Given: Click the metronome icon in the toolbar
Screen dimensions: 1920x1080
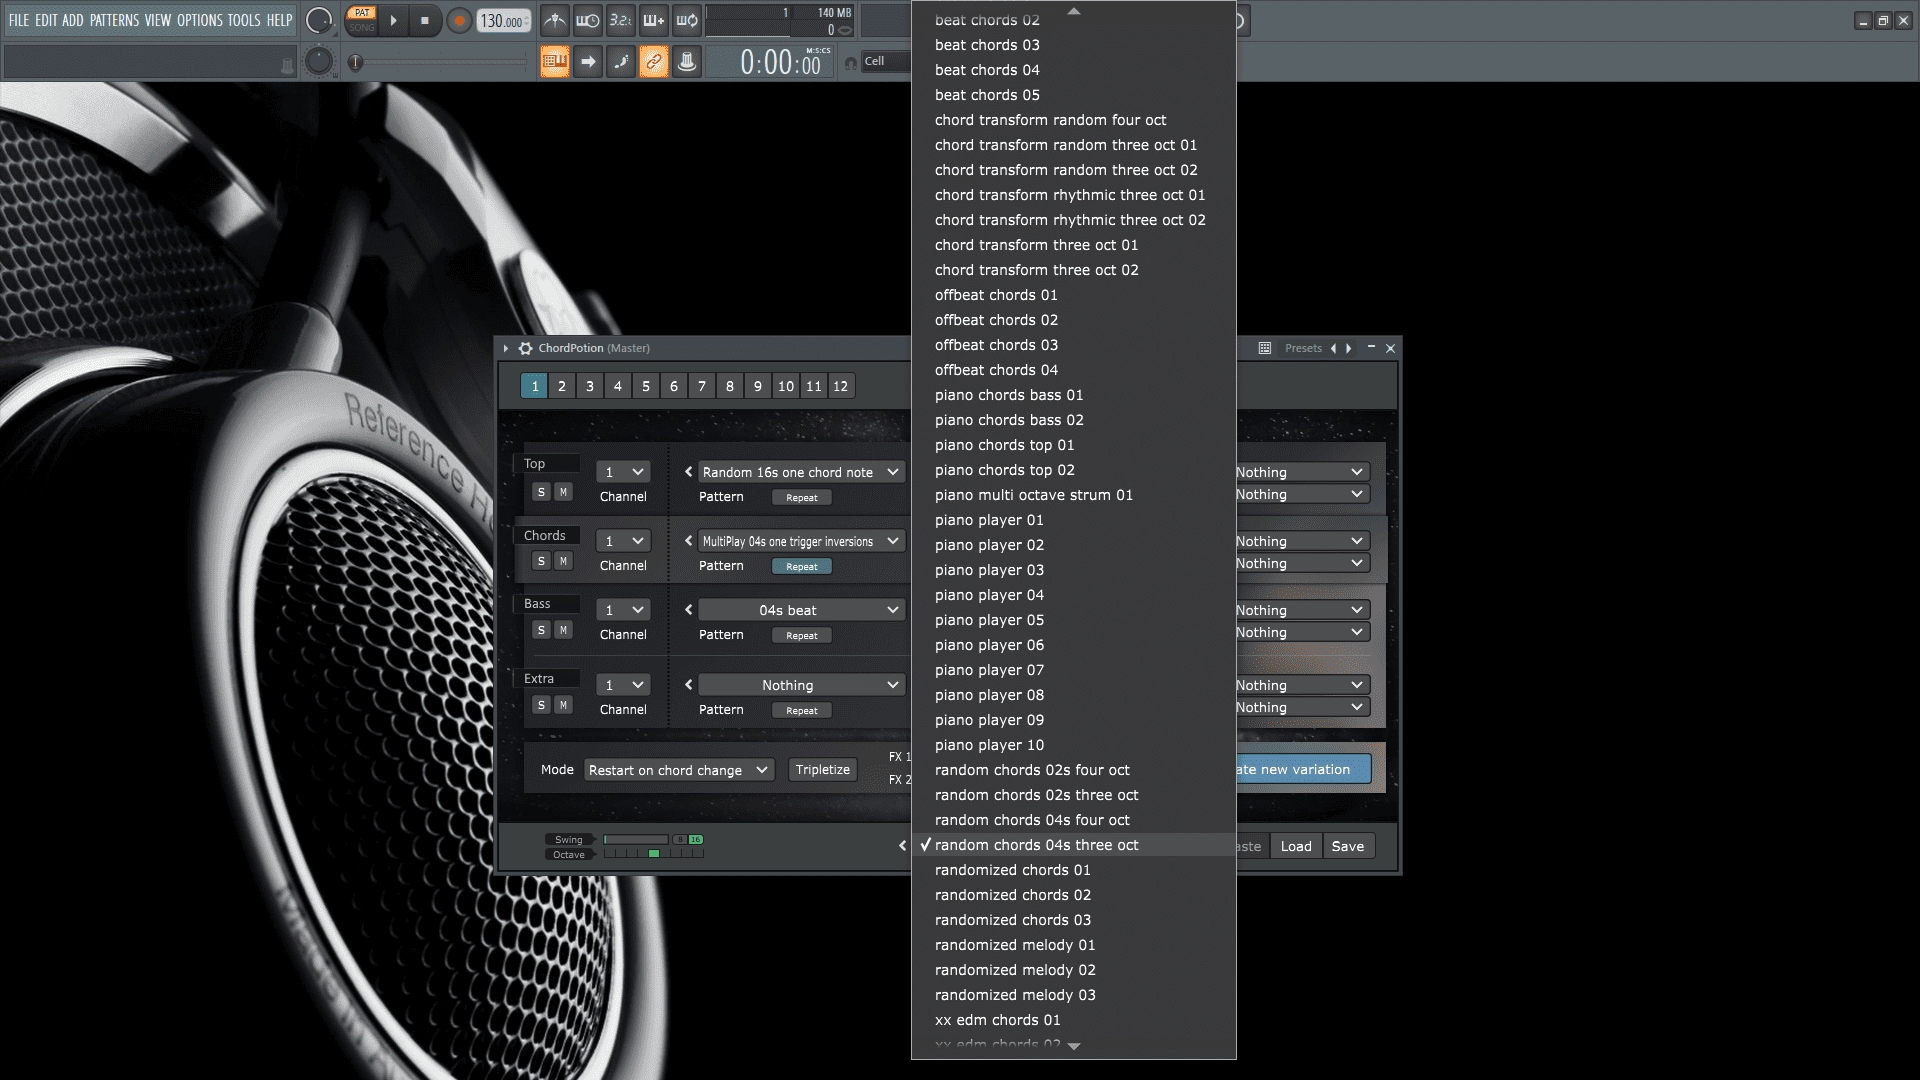Looking at the screenshot, I should (555, 20).
